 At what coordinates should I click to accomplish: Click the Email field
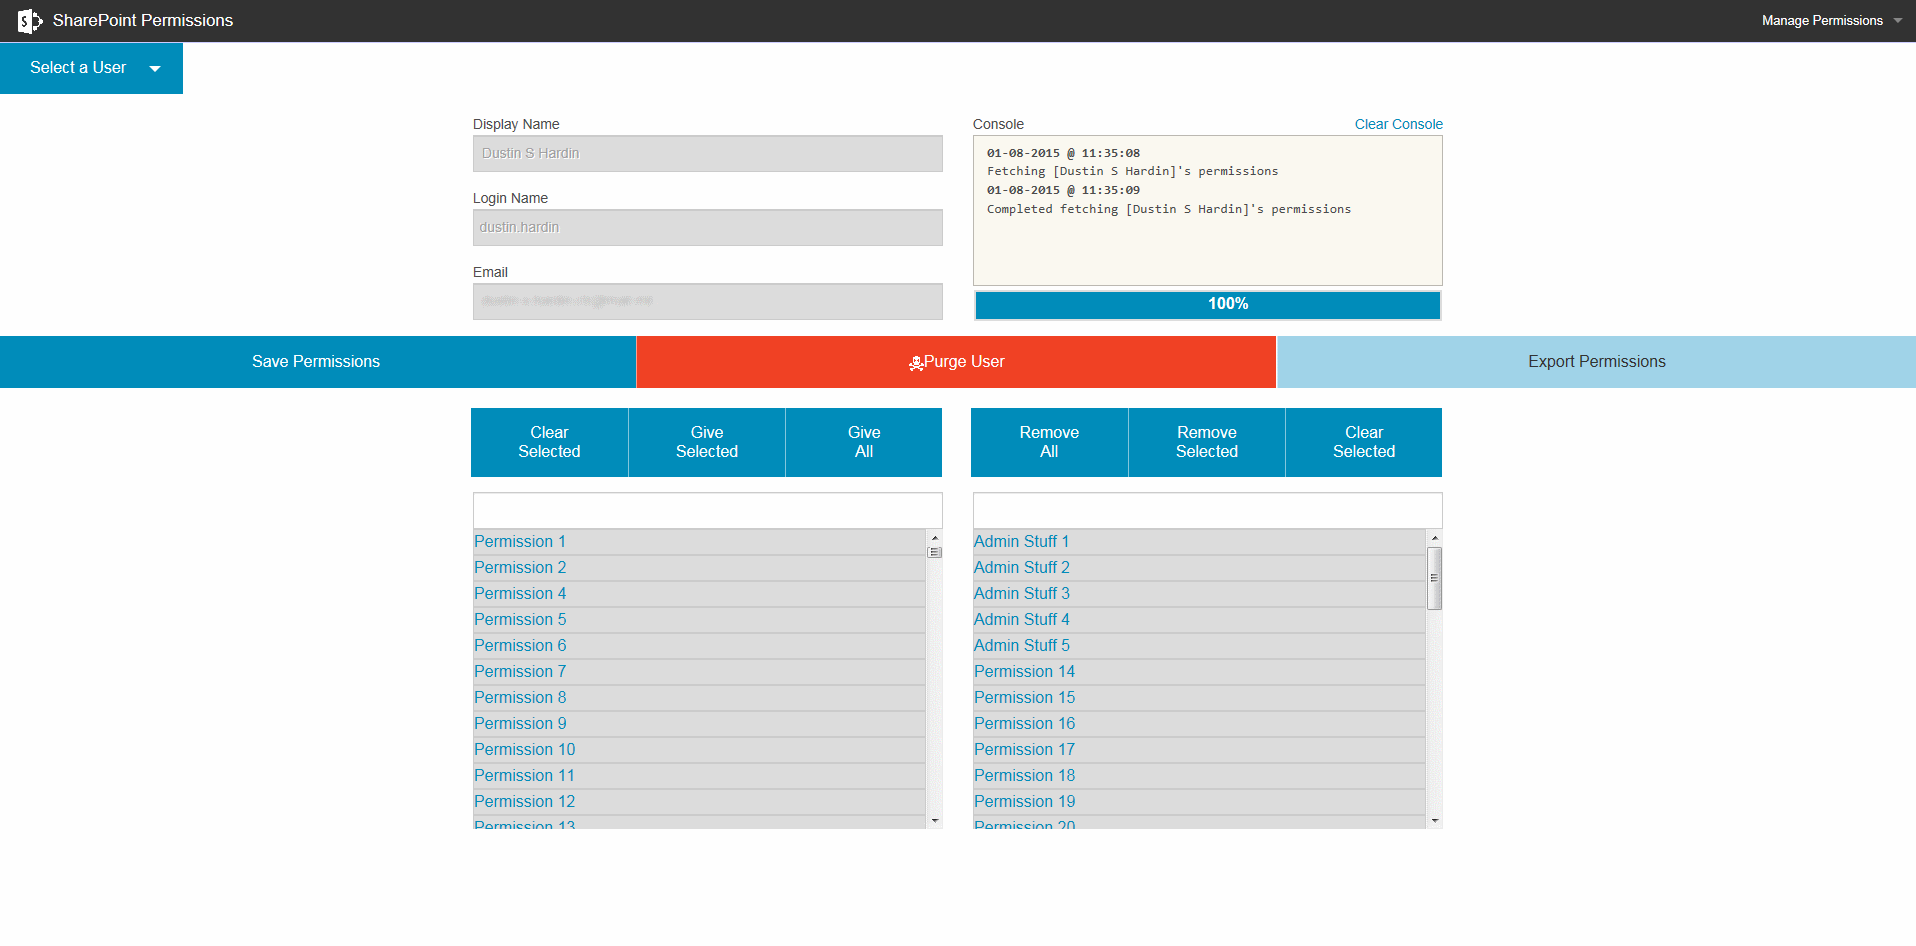point(708,302)
